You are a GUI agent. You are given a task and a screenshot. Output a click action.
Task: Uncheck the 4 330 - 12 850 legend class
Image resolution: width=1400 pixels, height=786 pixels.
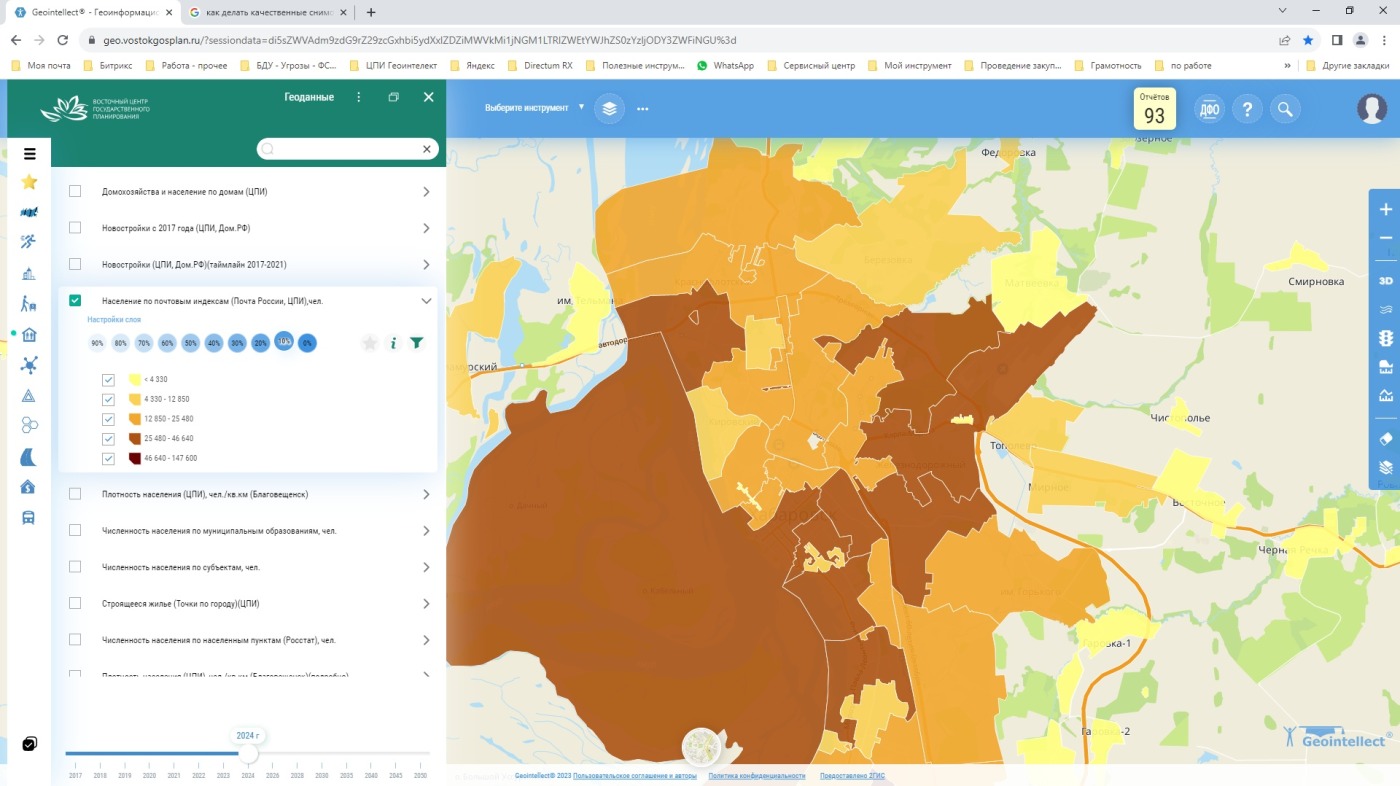[x=109, y=399]
